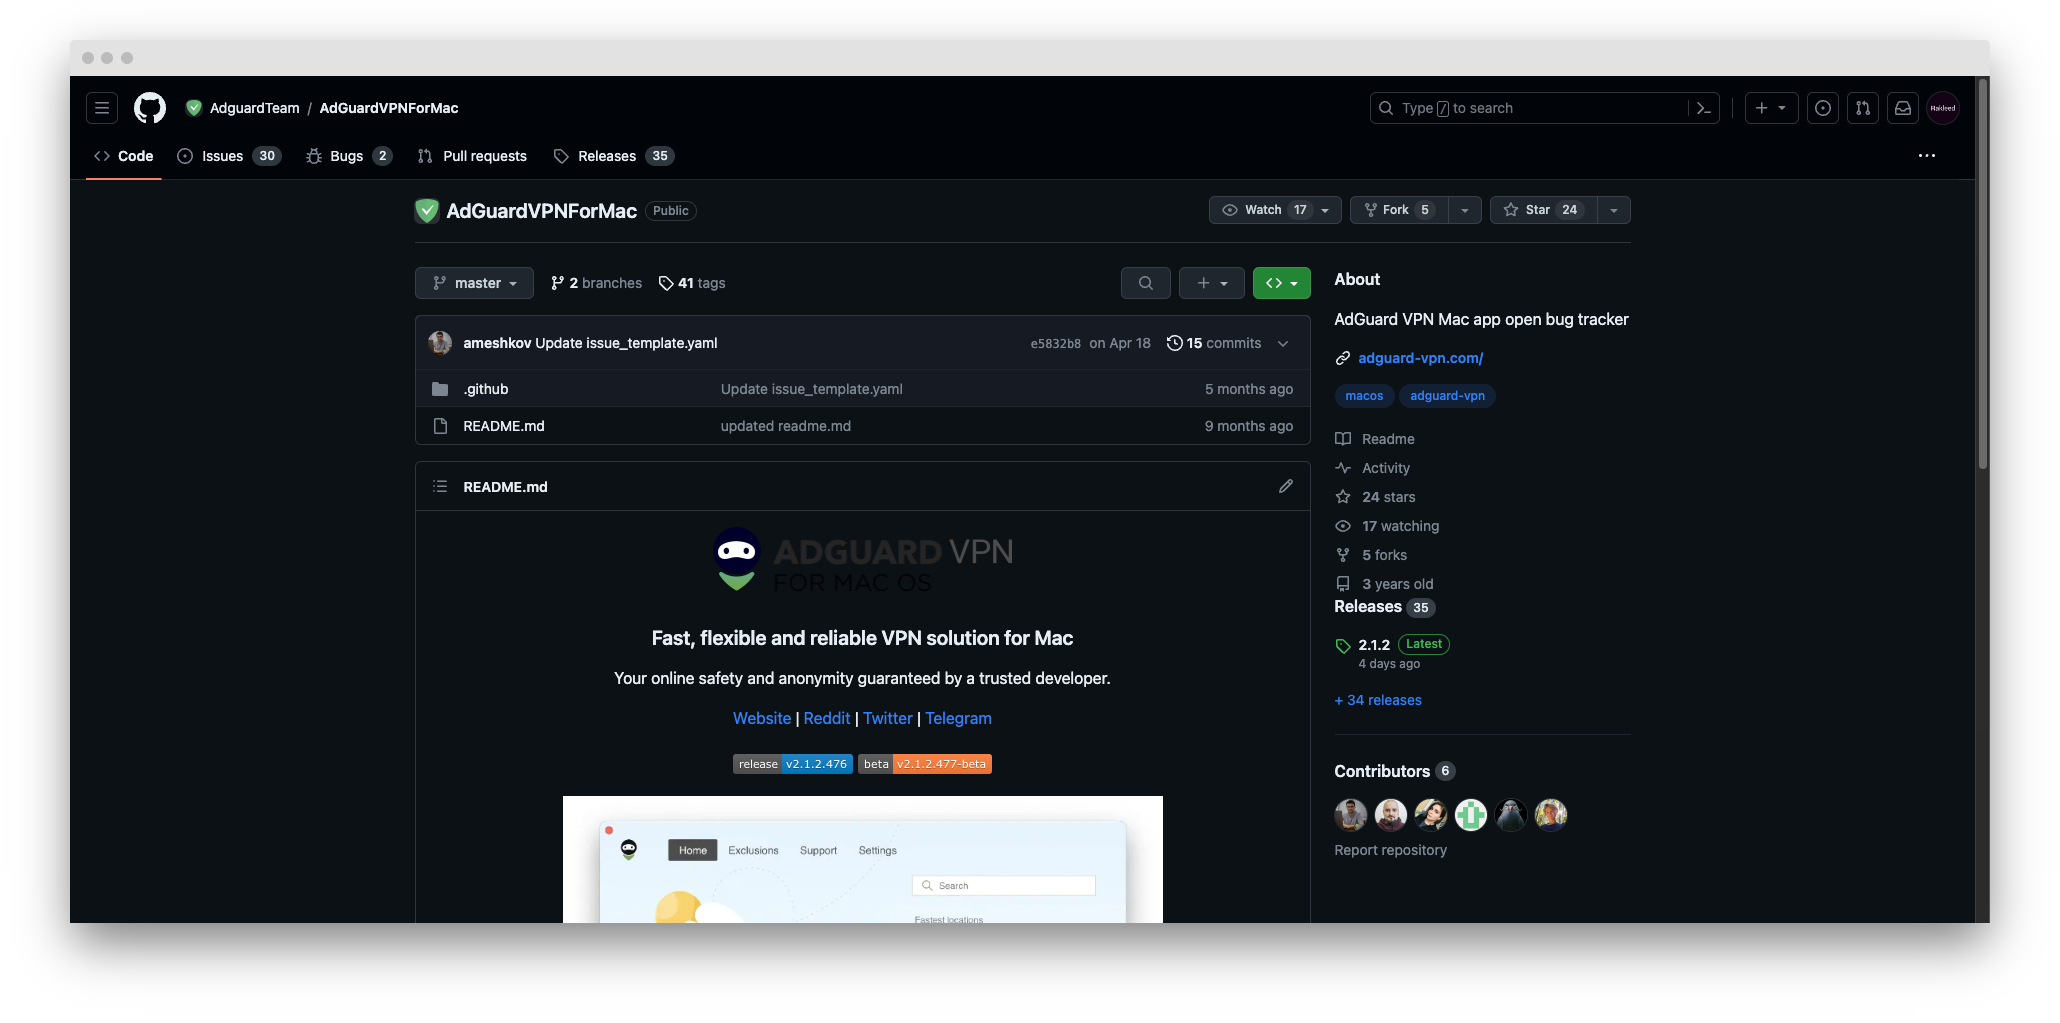Image resolution: width=2060 pixels, height=1023 pixels.
Task: Open the adguard-vpn.com website link
Action: click(1421, 358)
